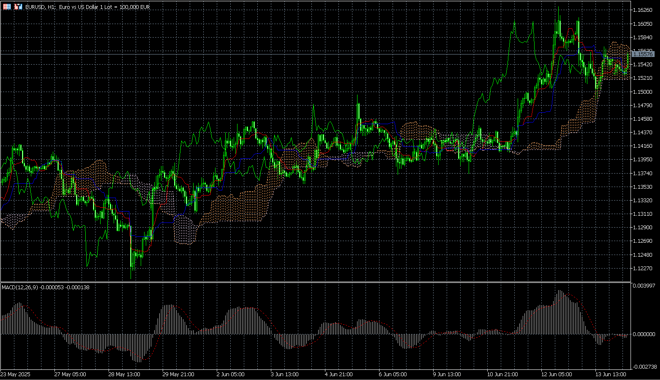Click the 1.14580 price scale label

pos(642,119)
